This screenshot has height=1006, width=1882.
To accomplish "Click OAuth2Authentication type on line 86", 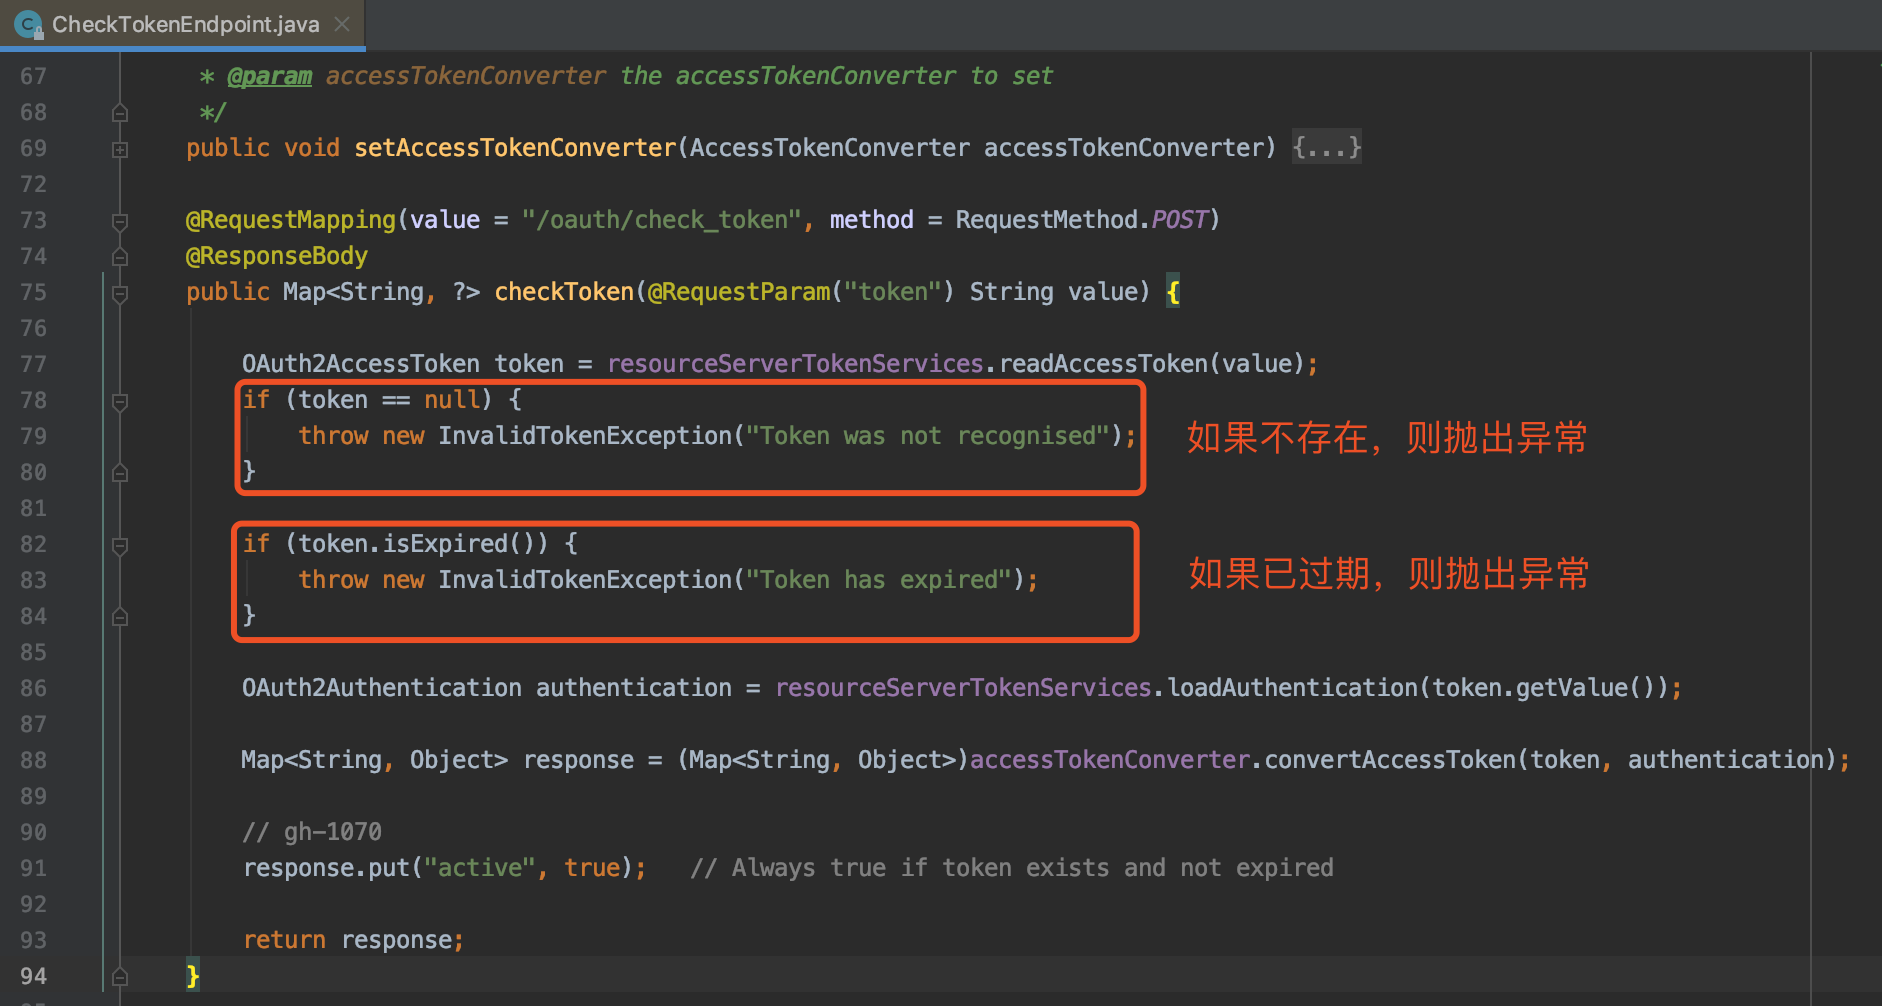I will coord(381,688).
